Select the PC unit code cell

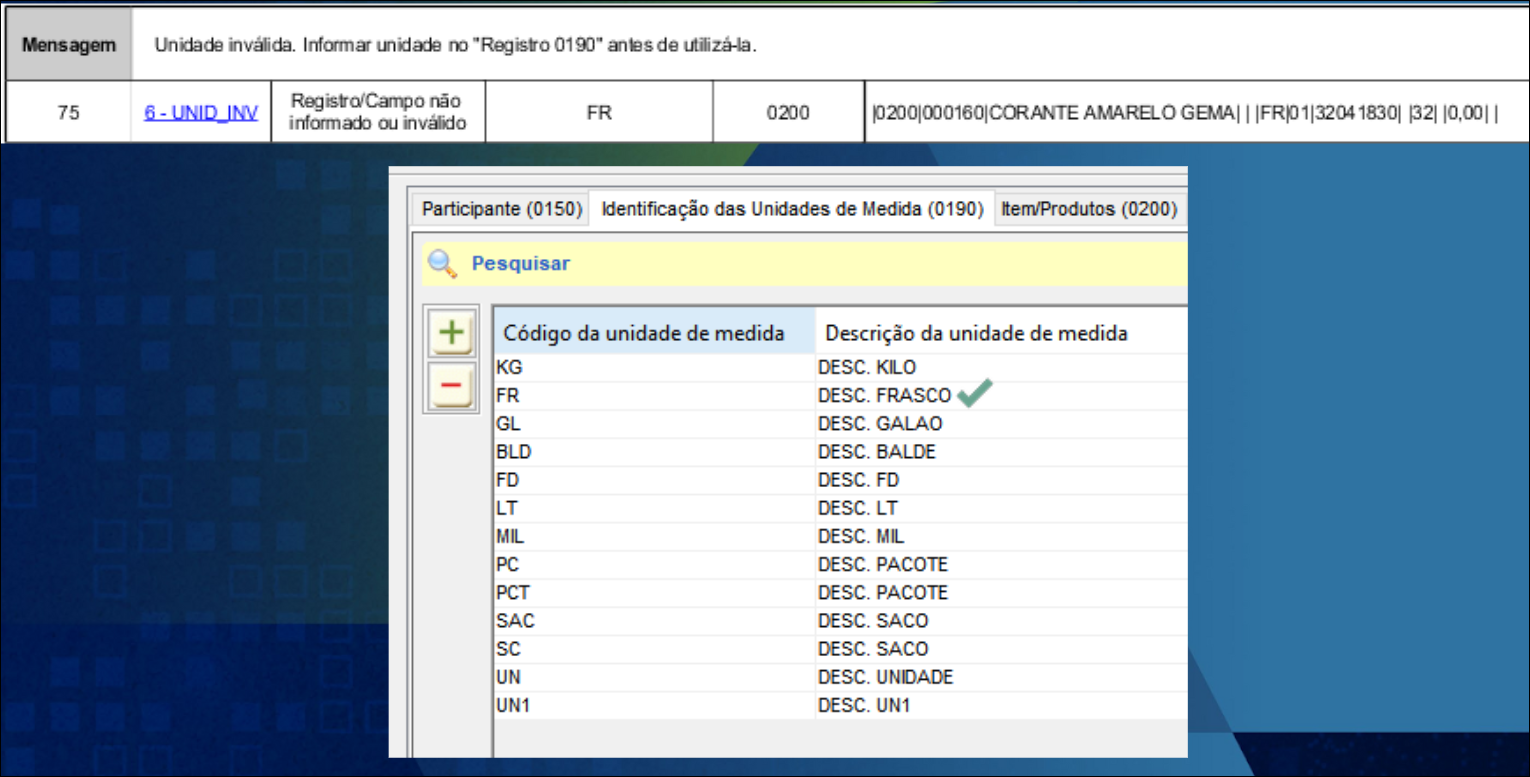(654, 565)
